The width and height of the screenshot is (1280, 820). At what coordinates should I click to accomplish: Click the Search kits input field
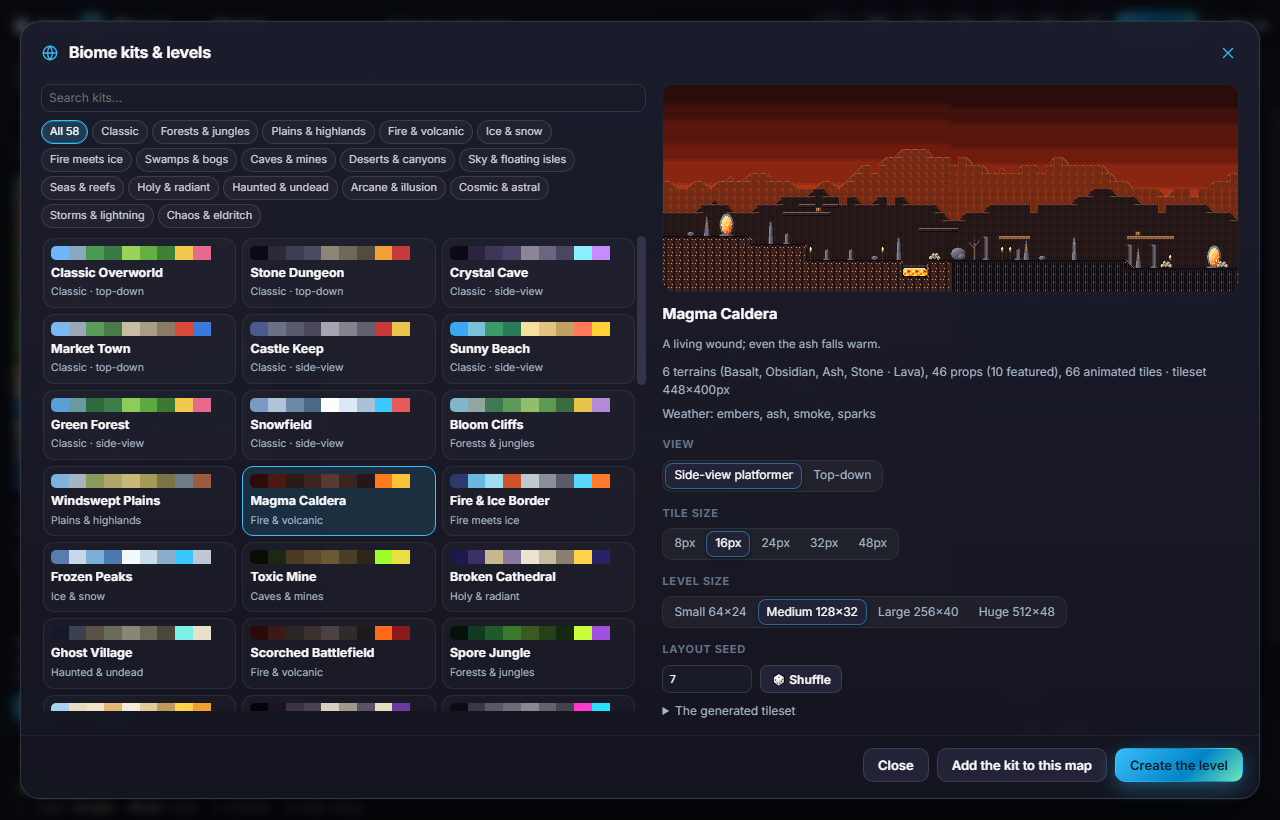(343, 98)
